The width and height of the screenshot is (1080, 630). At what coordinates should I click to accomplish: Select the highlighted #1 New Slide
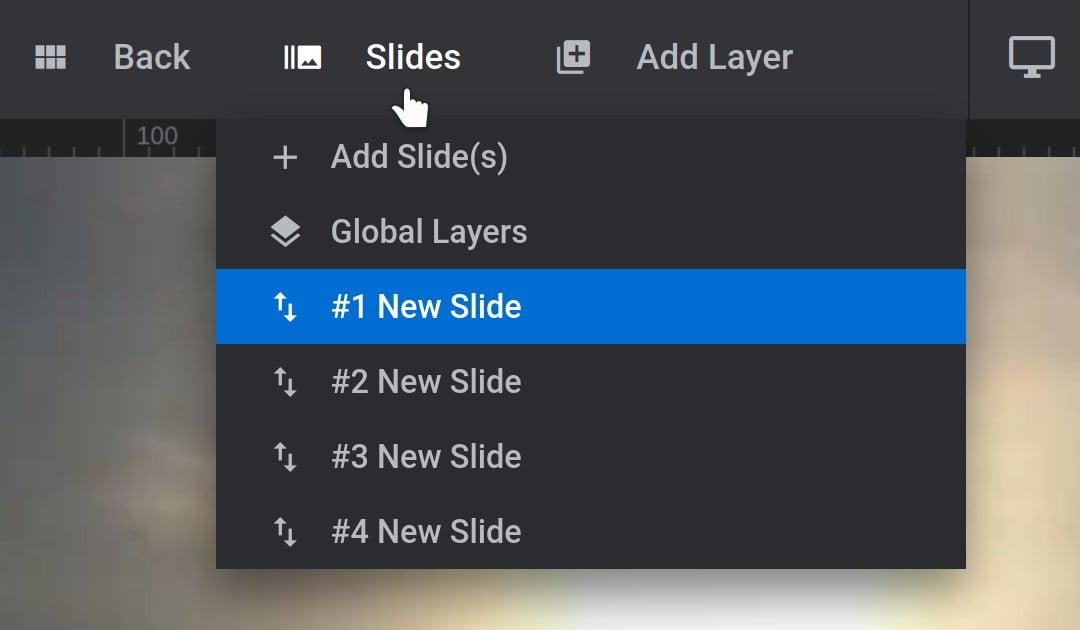tap(591, 306)
